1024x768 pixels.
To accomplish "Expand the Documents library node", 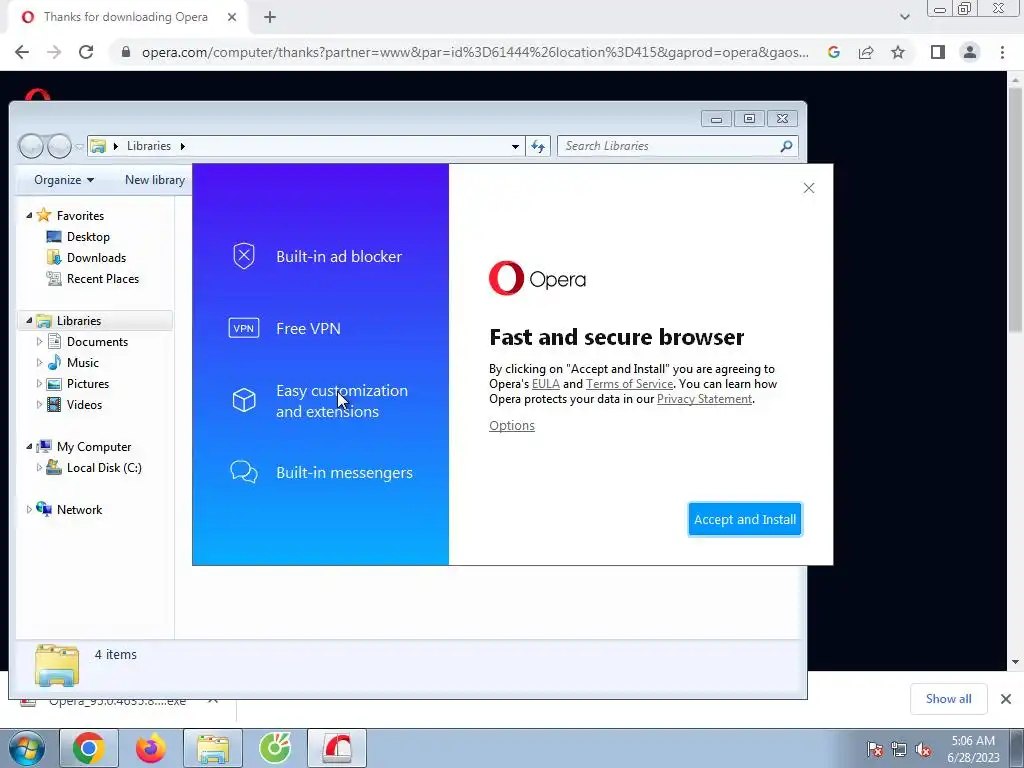I will [x=39, y=342].
